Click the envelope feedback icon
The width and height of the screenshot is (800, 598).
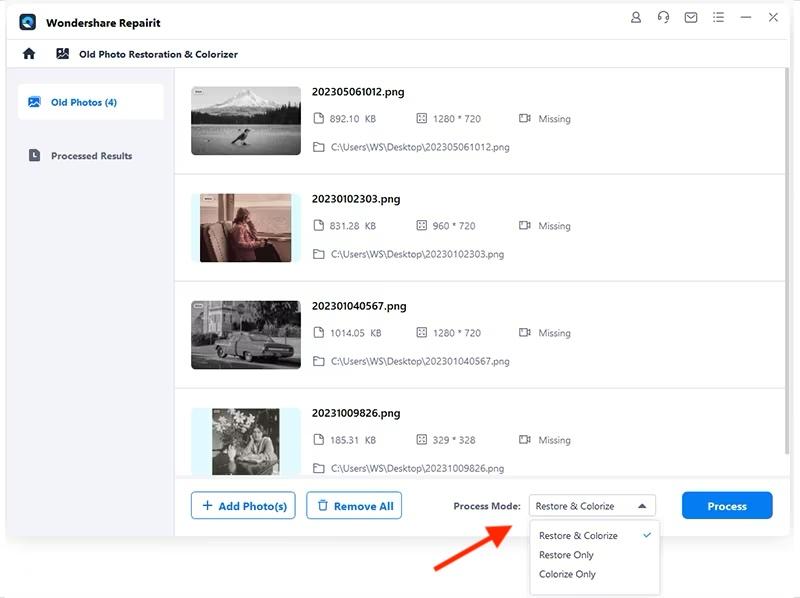point(690,18)
